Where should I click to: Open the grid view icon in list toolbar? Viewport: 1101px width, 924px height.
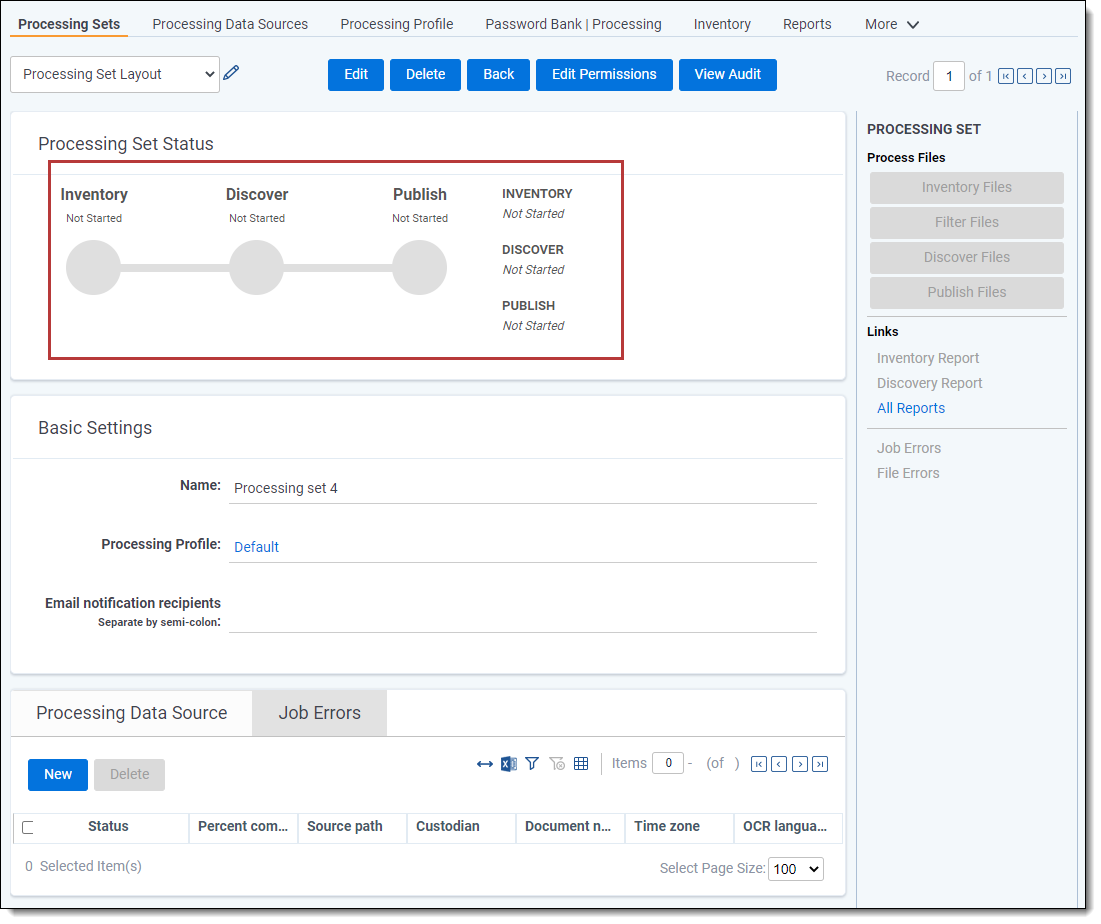click(581, 764)
